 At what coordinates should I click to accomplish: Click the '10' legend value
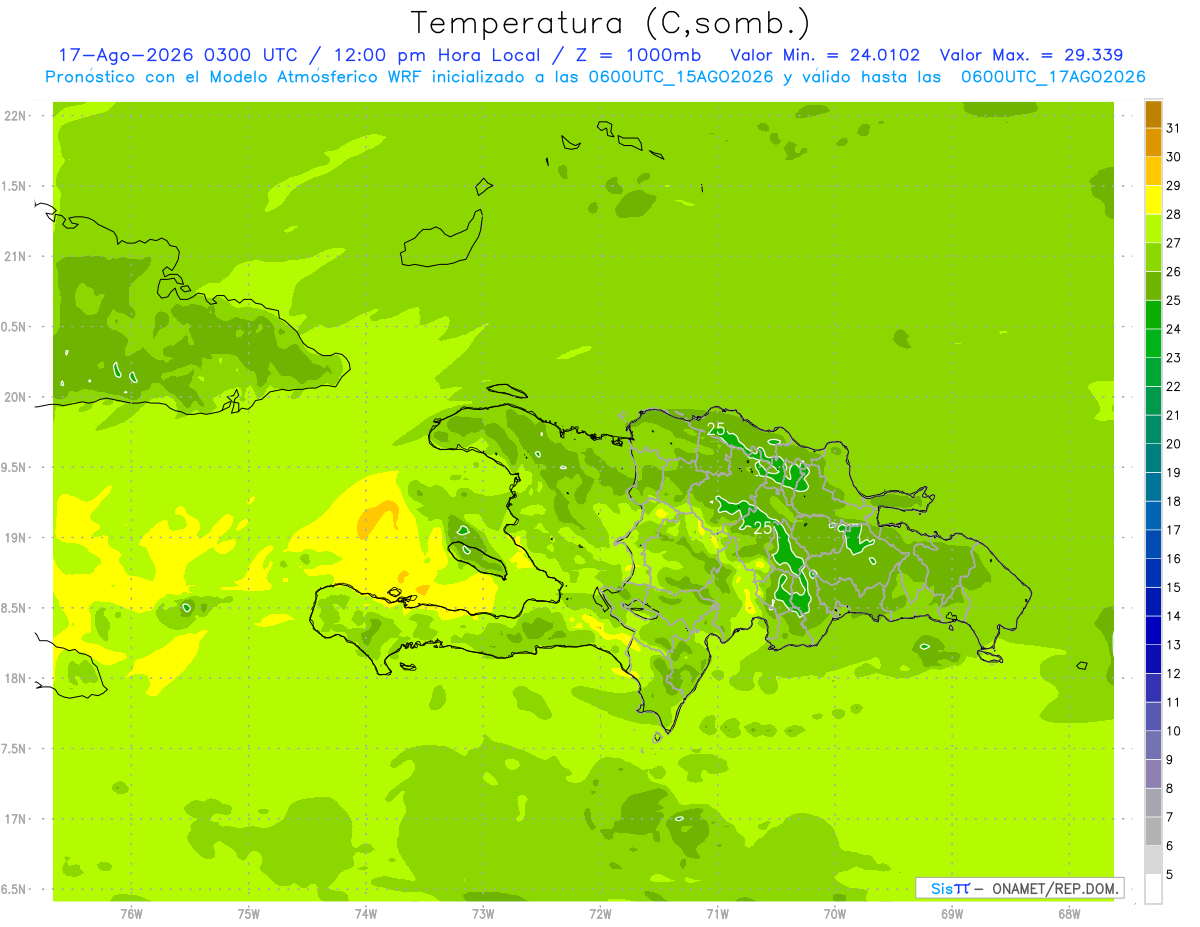point(1174,731)
